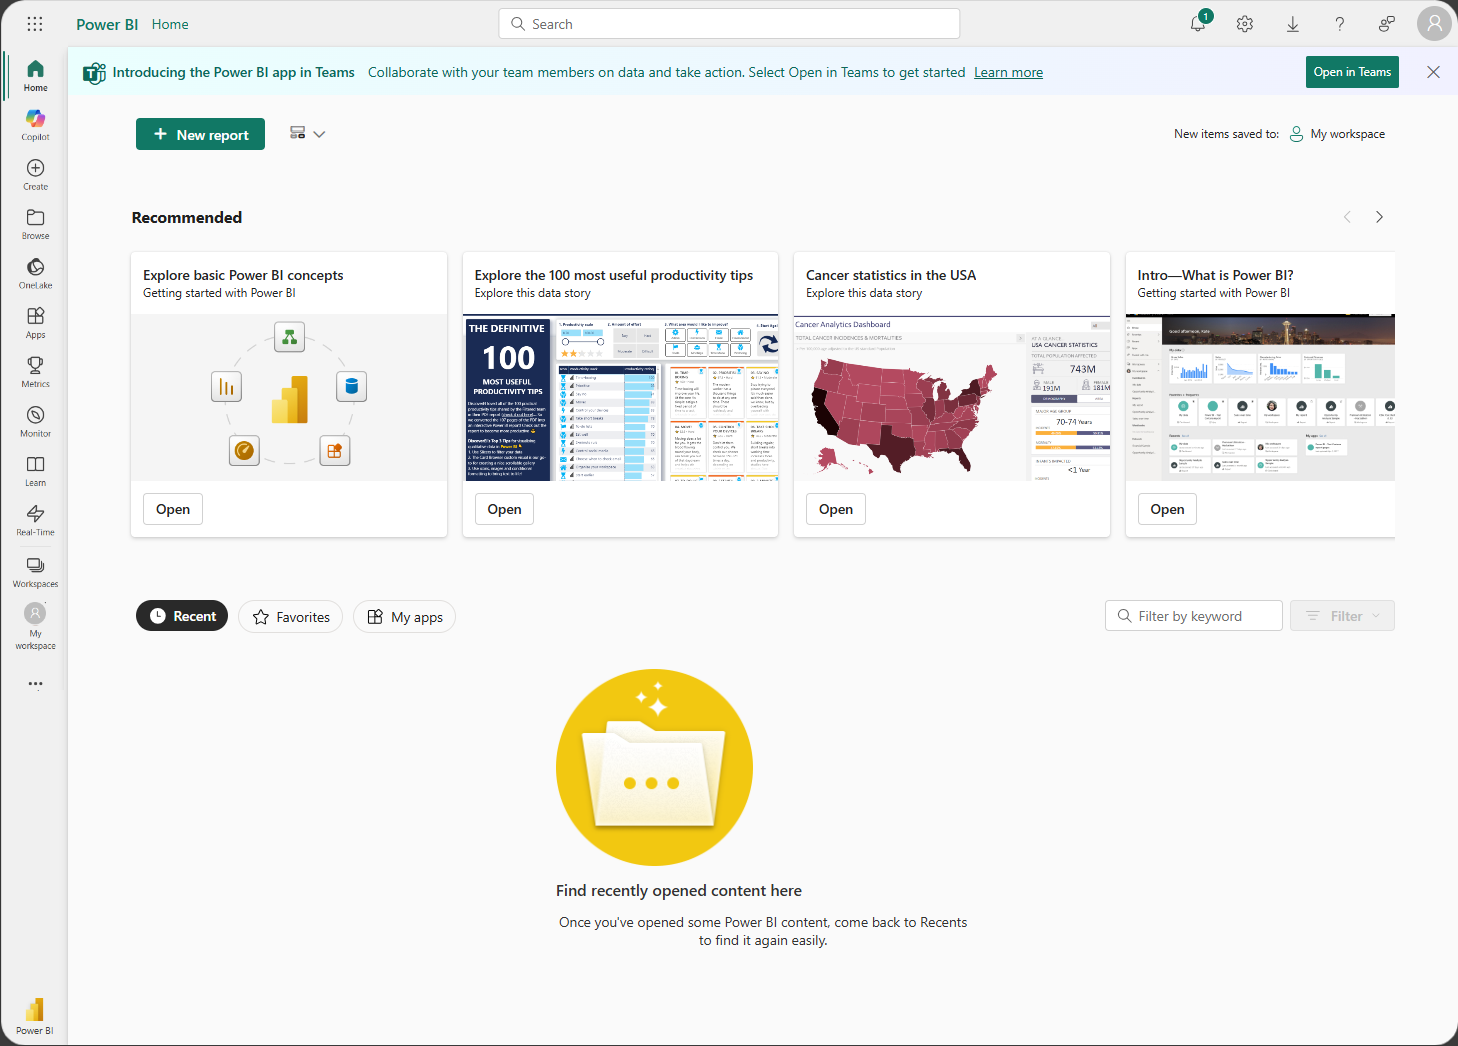Click 'Explore basic Power BI concepts' title
Screen dimensions: 1458x1046
243,275
